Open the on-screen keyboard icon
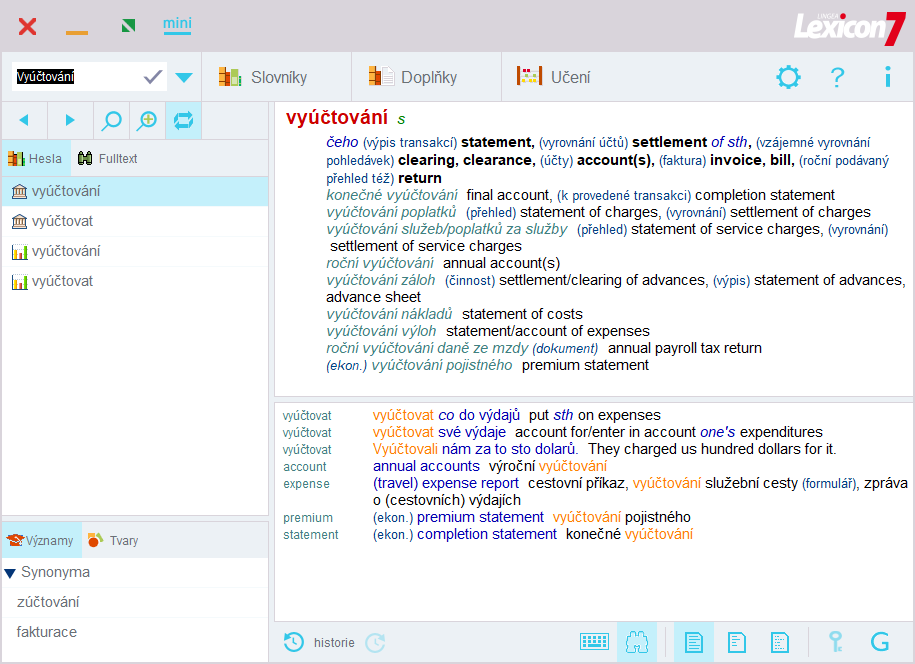This screenshot has height=664, width=915. [595, 642]
